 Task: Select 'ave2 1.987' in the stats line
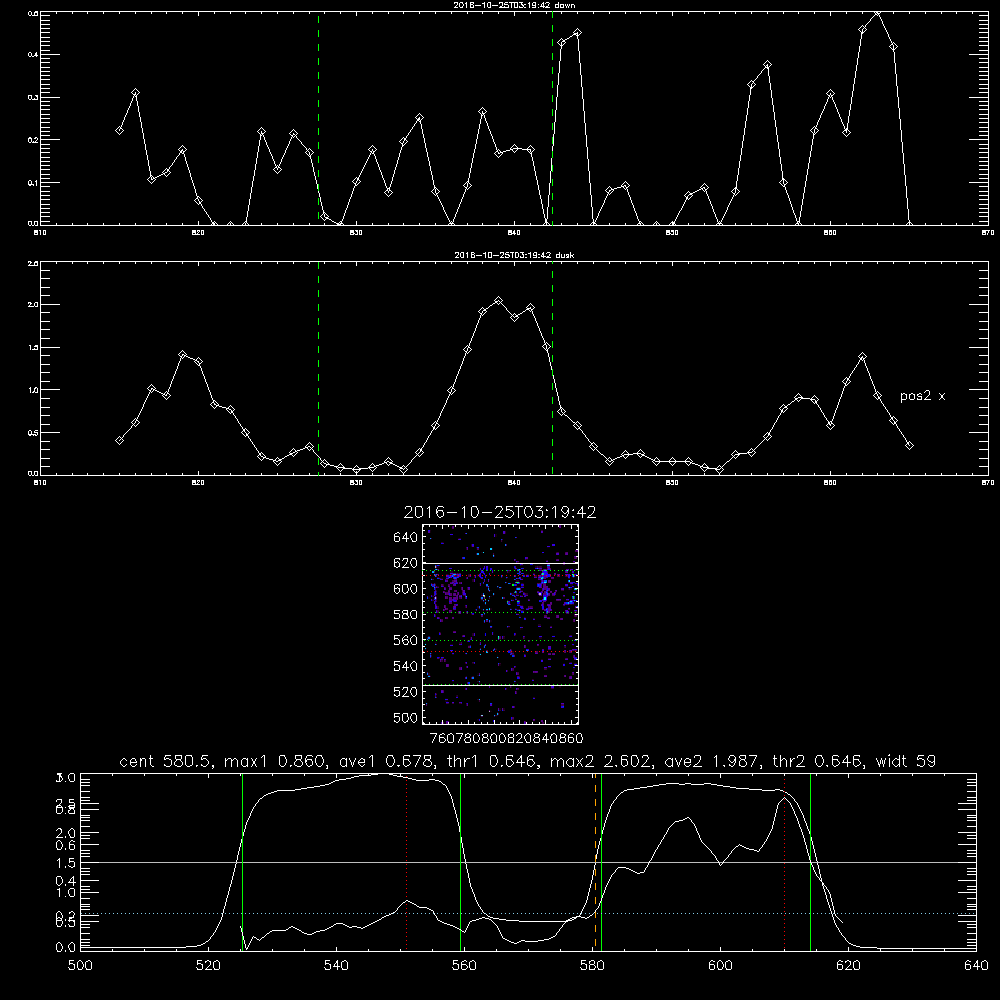click(711, 761)
